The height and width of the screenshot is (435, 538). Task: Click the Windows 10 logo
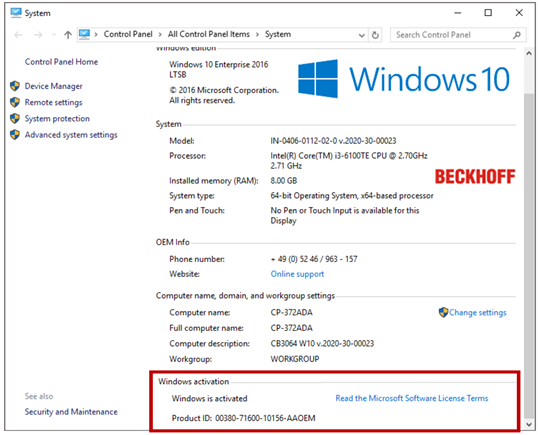[x=404, y=79]
